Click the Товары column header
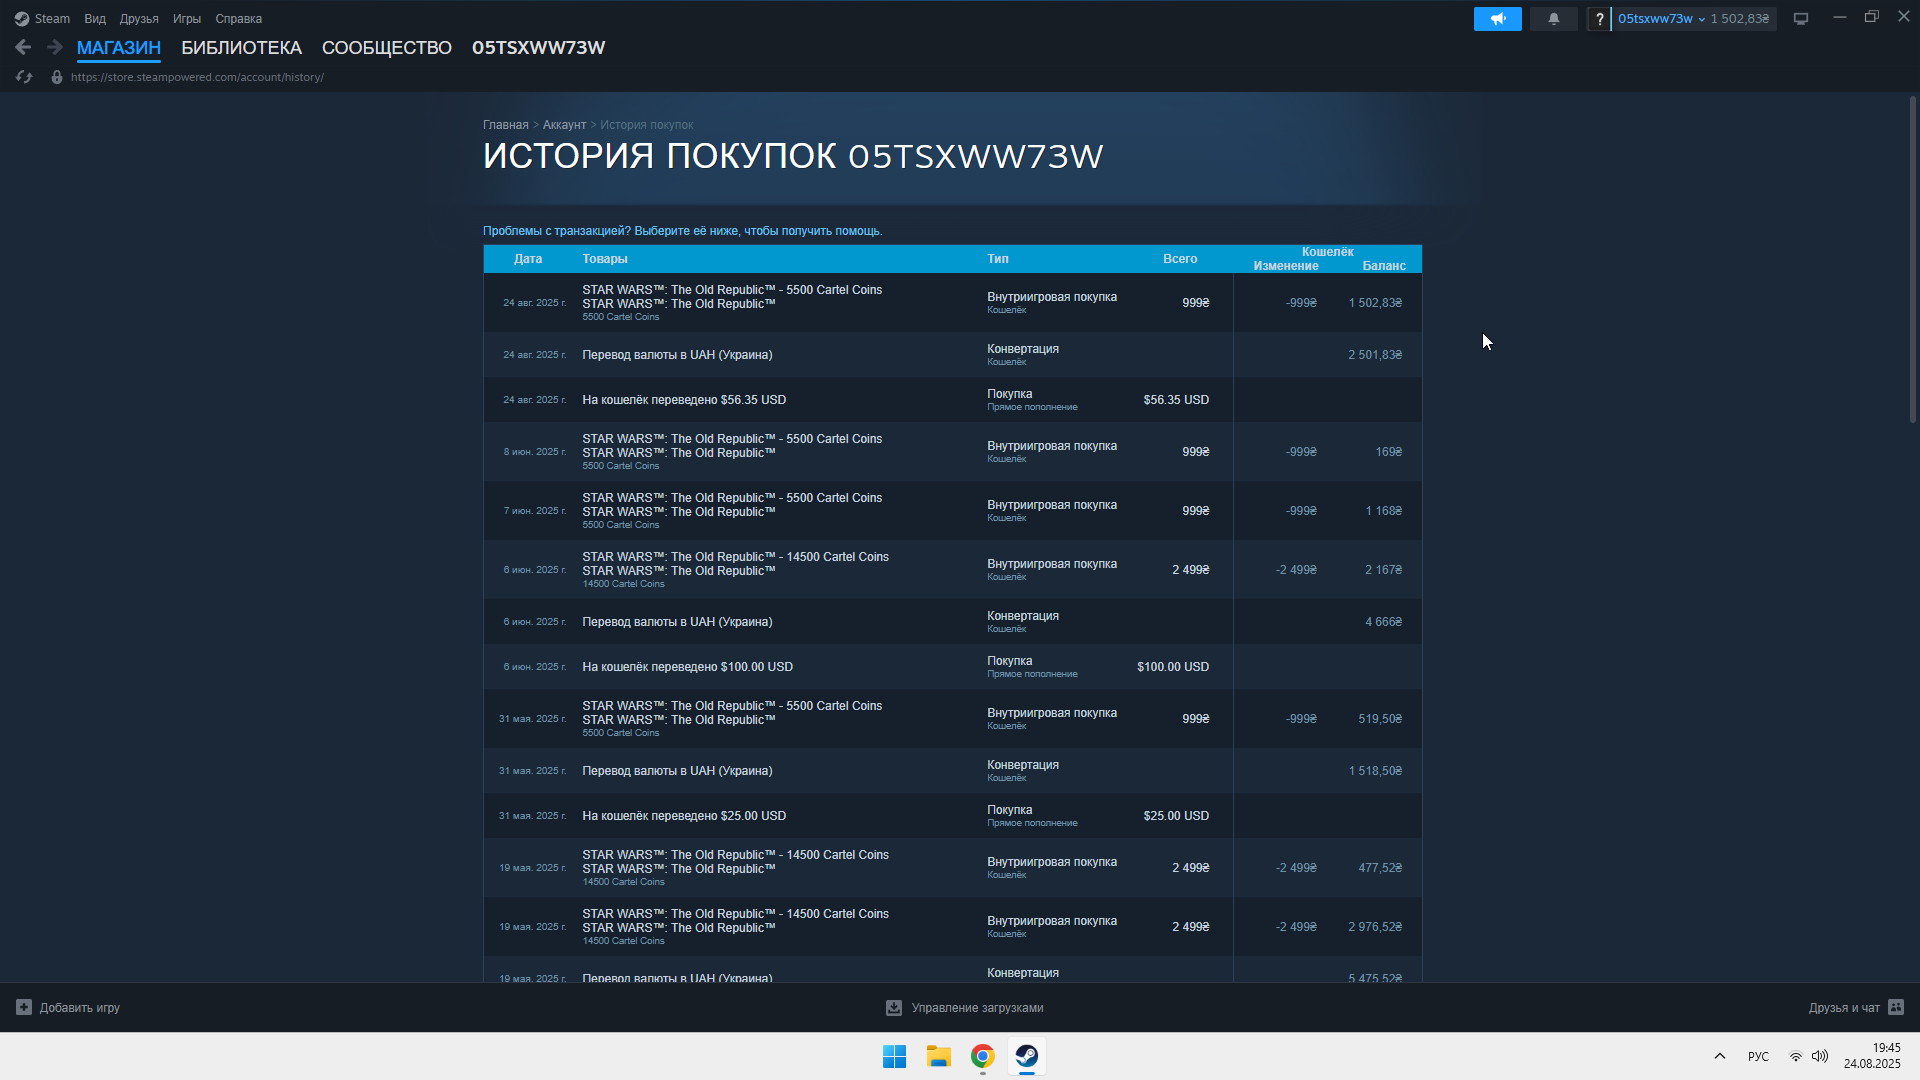The height and width of the screenshot is (1080, 1920). coord(605,259)
